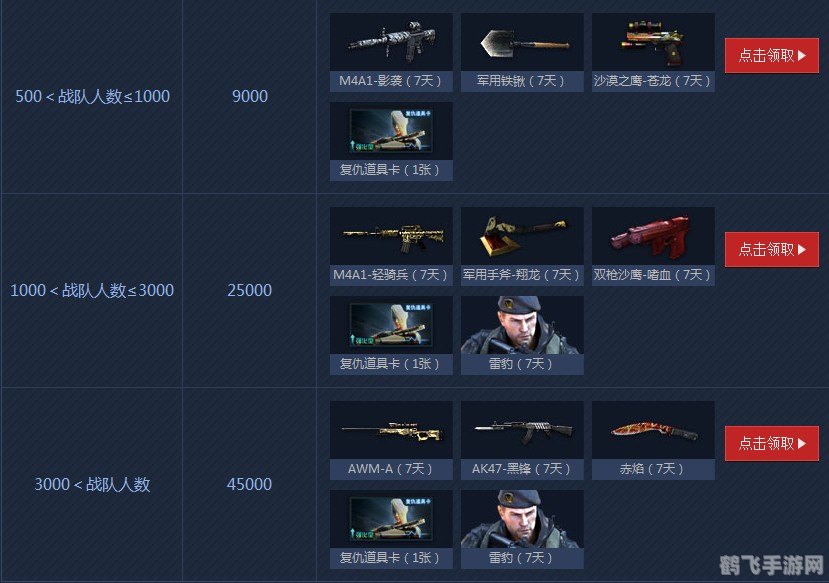The image size is (829, 583).
Task: Click the 3000＜战队人数 condition text
Action: tap(93, 484)
